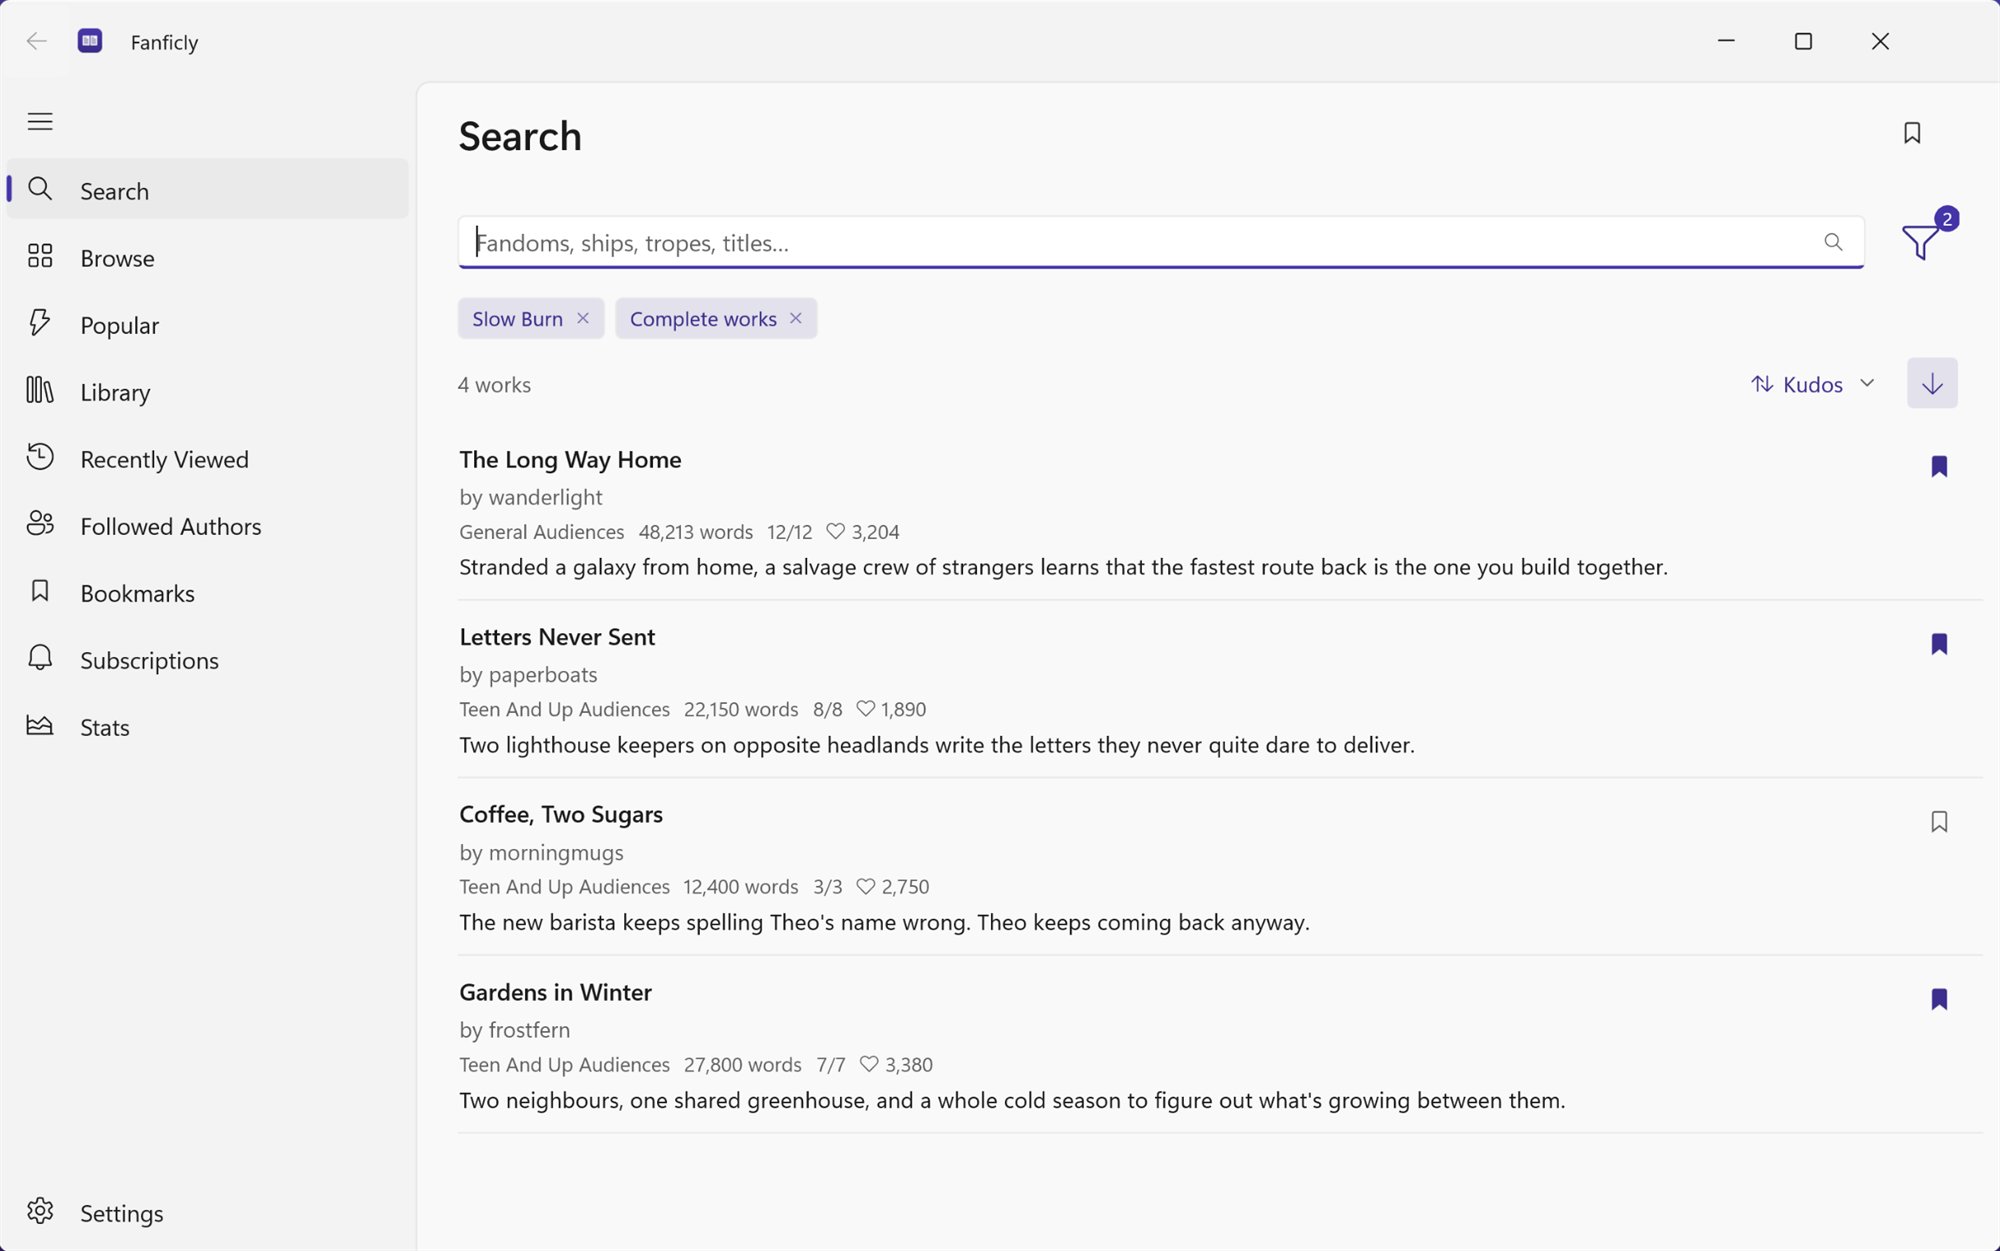Remove the Complete works filter chip
Viewport: 2000px width, 1251px height.
796,318
